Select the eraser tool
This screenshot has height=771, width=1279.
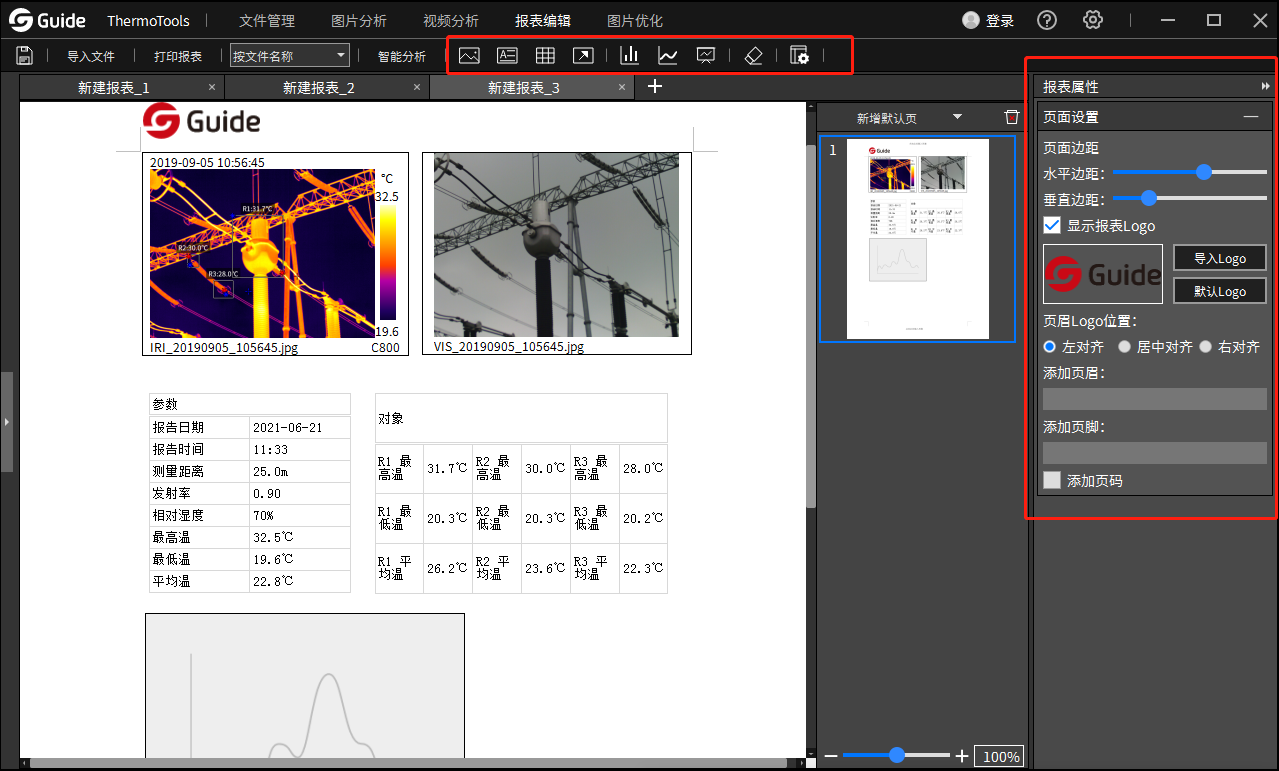point(754,56)
